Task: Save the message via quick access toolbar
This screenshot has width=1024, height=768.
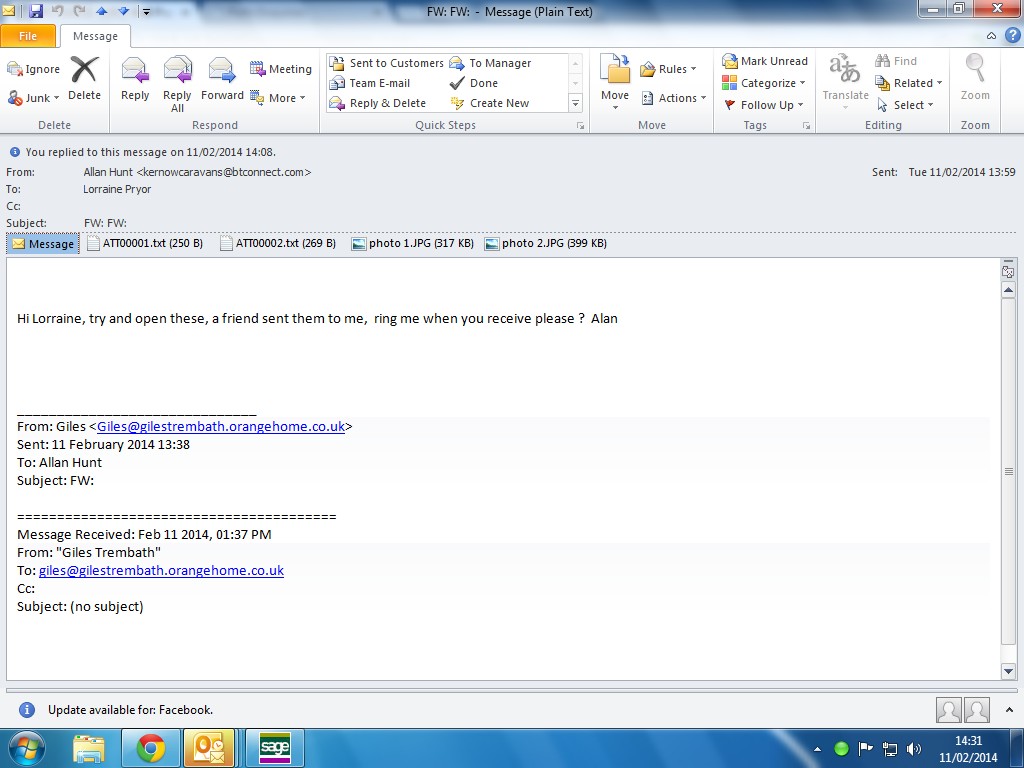Action: point(35,11)
